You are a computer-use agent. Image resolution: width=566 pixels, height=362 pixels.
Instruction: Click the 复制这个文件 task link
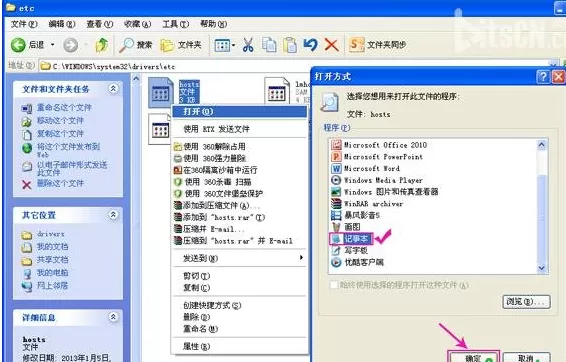click(x=60, y=134)
